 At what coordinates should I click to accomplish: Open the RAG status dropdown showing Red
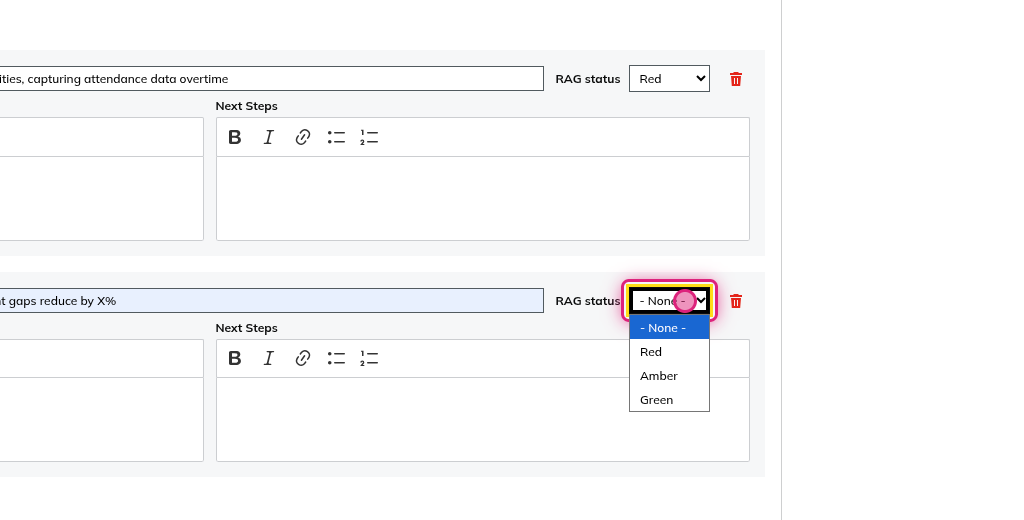tap(669, 78)
